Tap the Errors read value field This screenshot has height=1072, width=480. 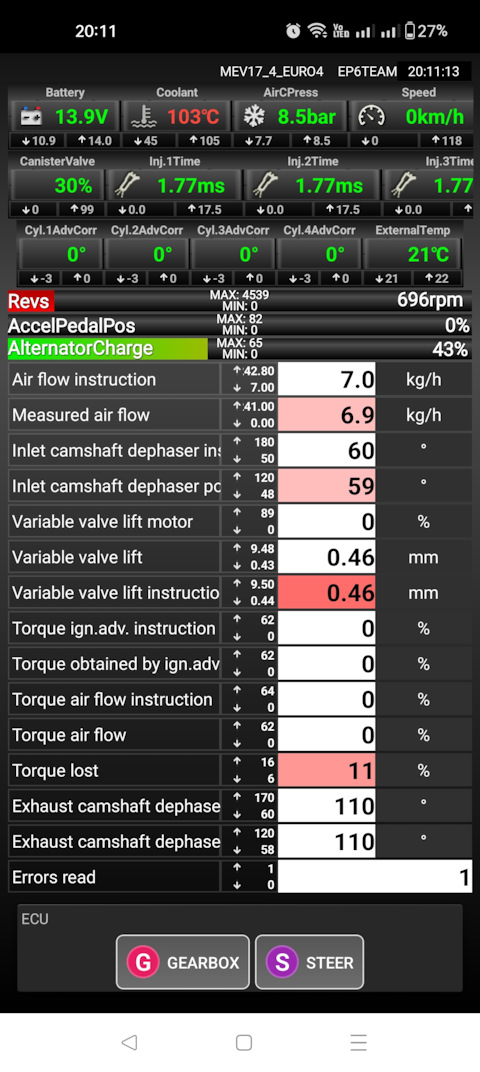[375, 877]
